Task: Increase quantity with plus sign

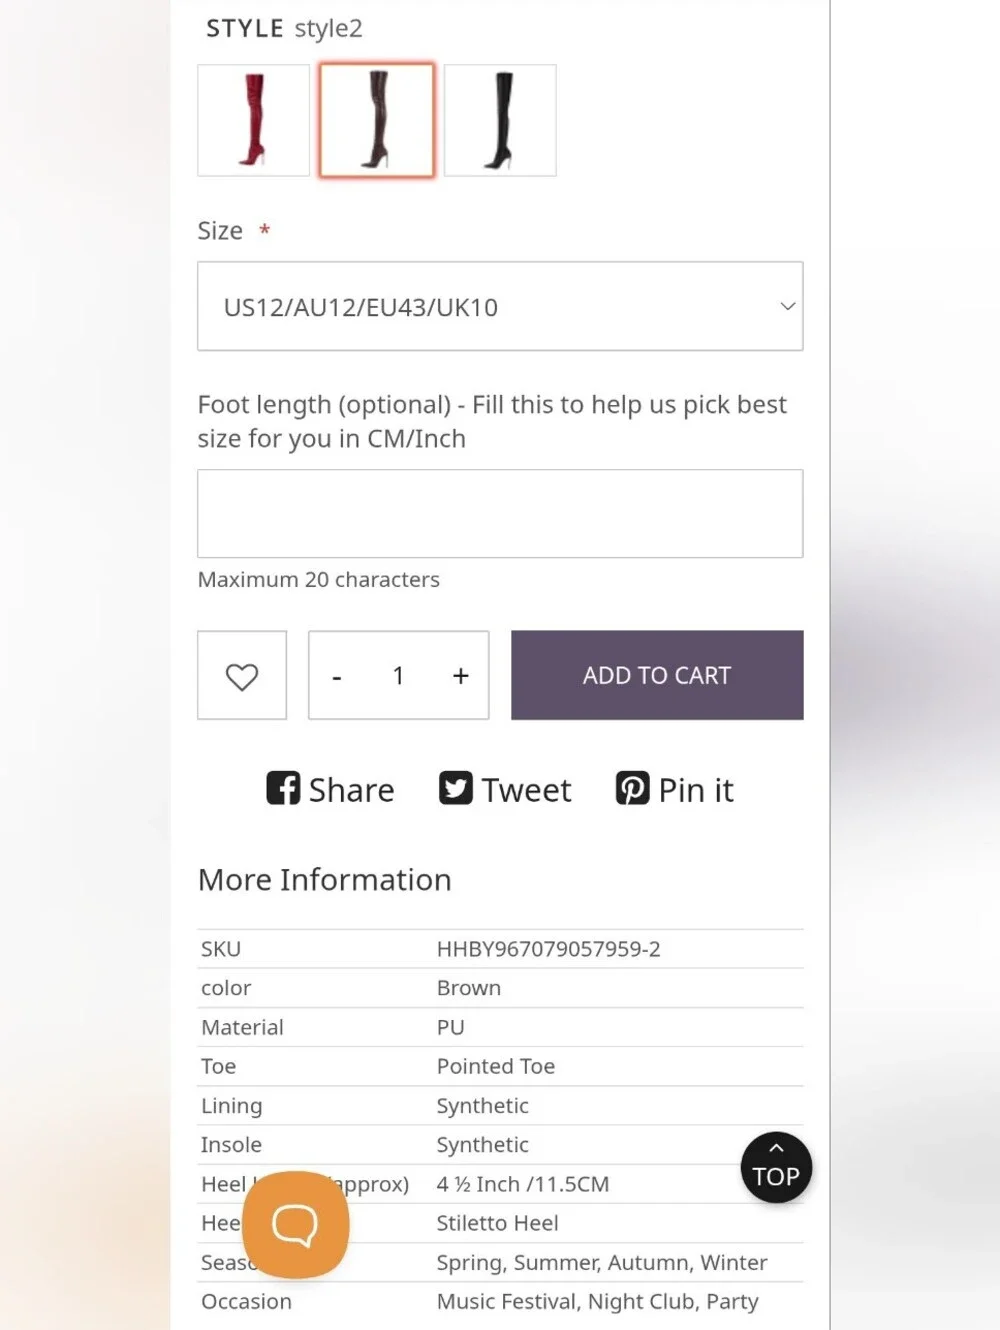Action: (x=460, y=676)
